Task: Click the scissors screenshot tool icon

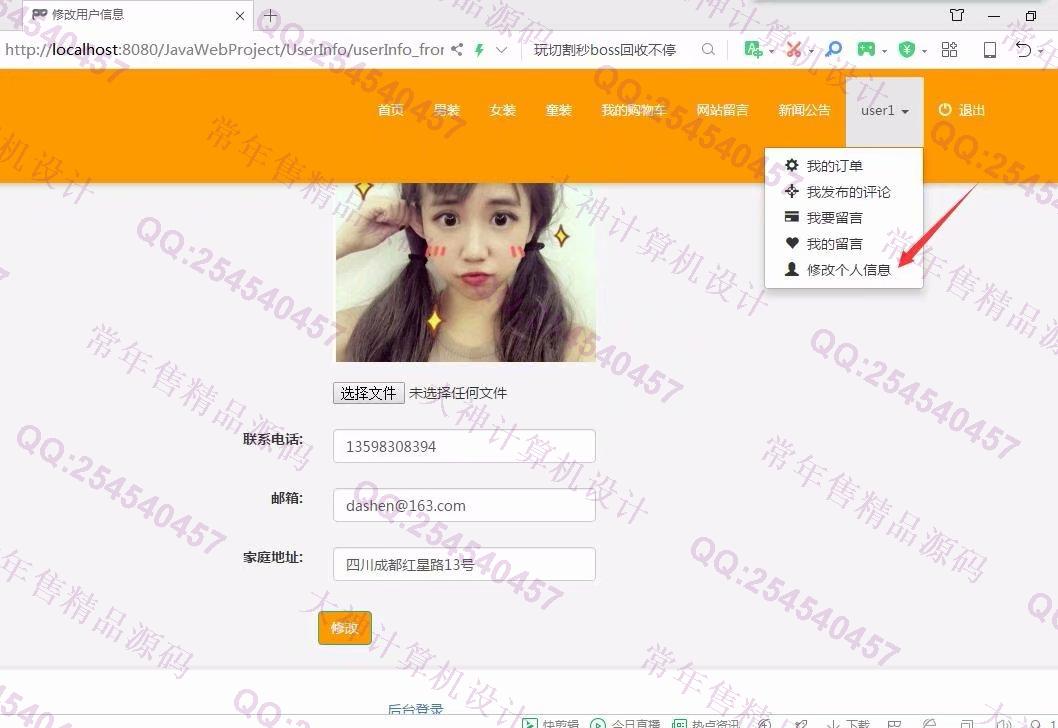Action: coord(794,49)
